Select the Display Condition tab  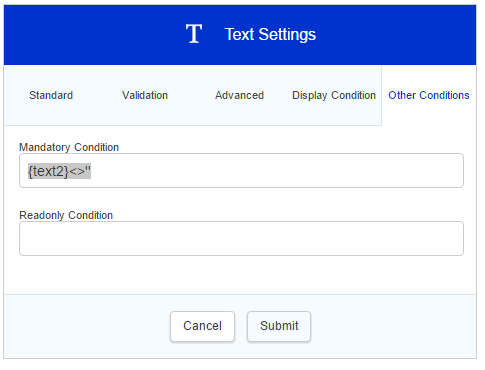click(x=334, y=95)
